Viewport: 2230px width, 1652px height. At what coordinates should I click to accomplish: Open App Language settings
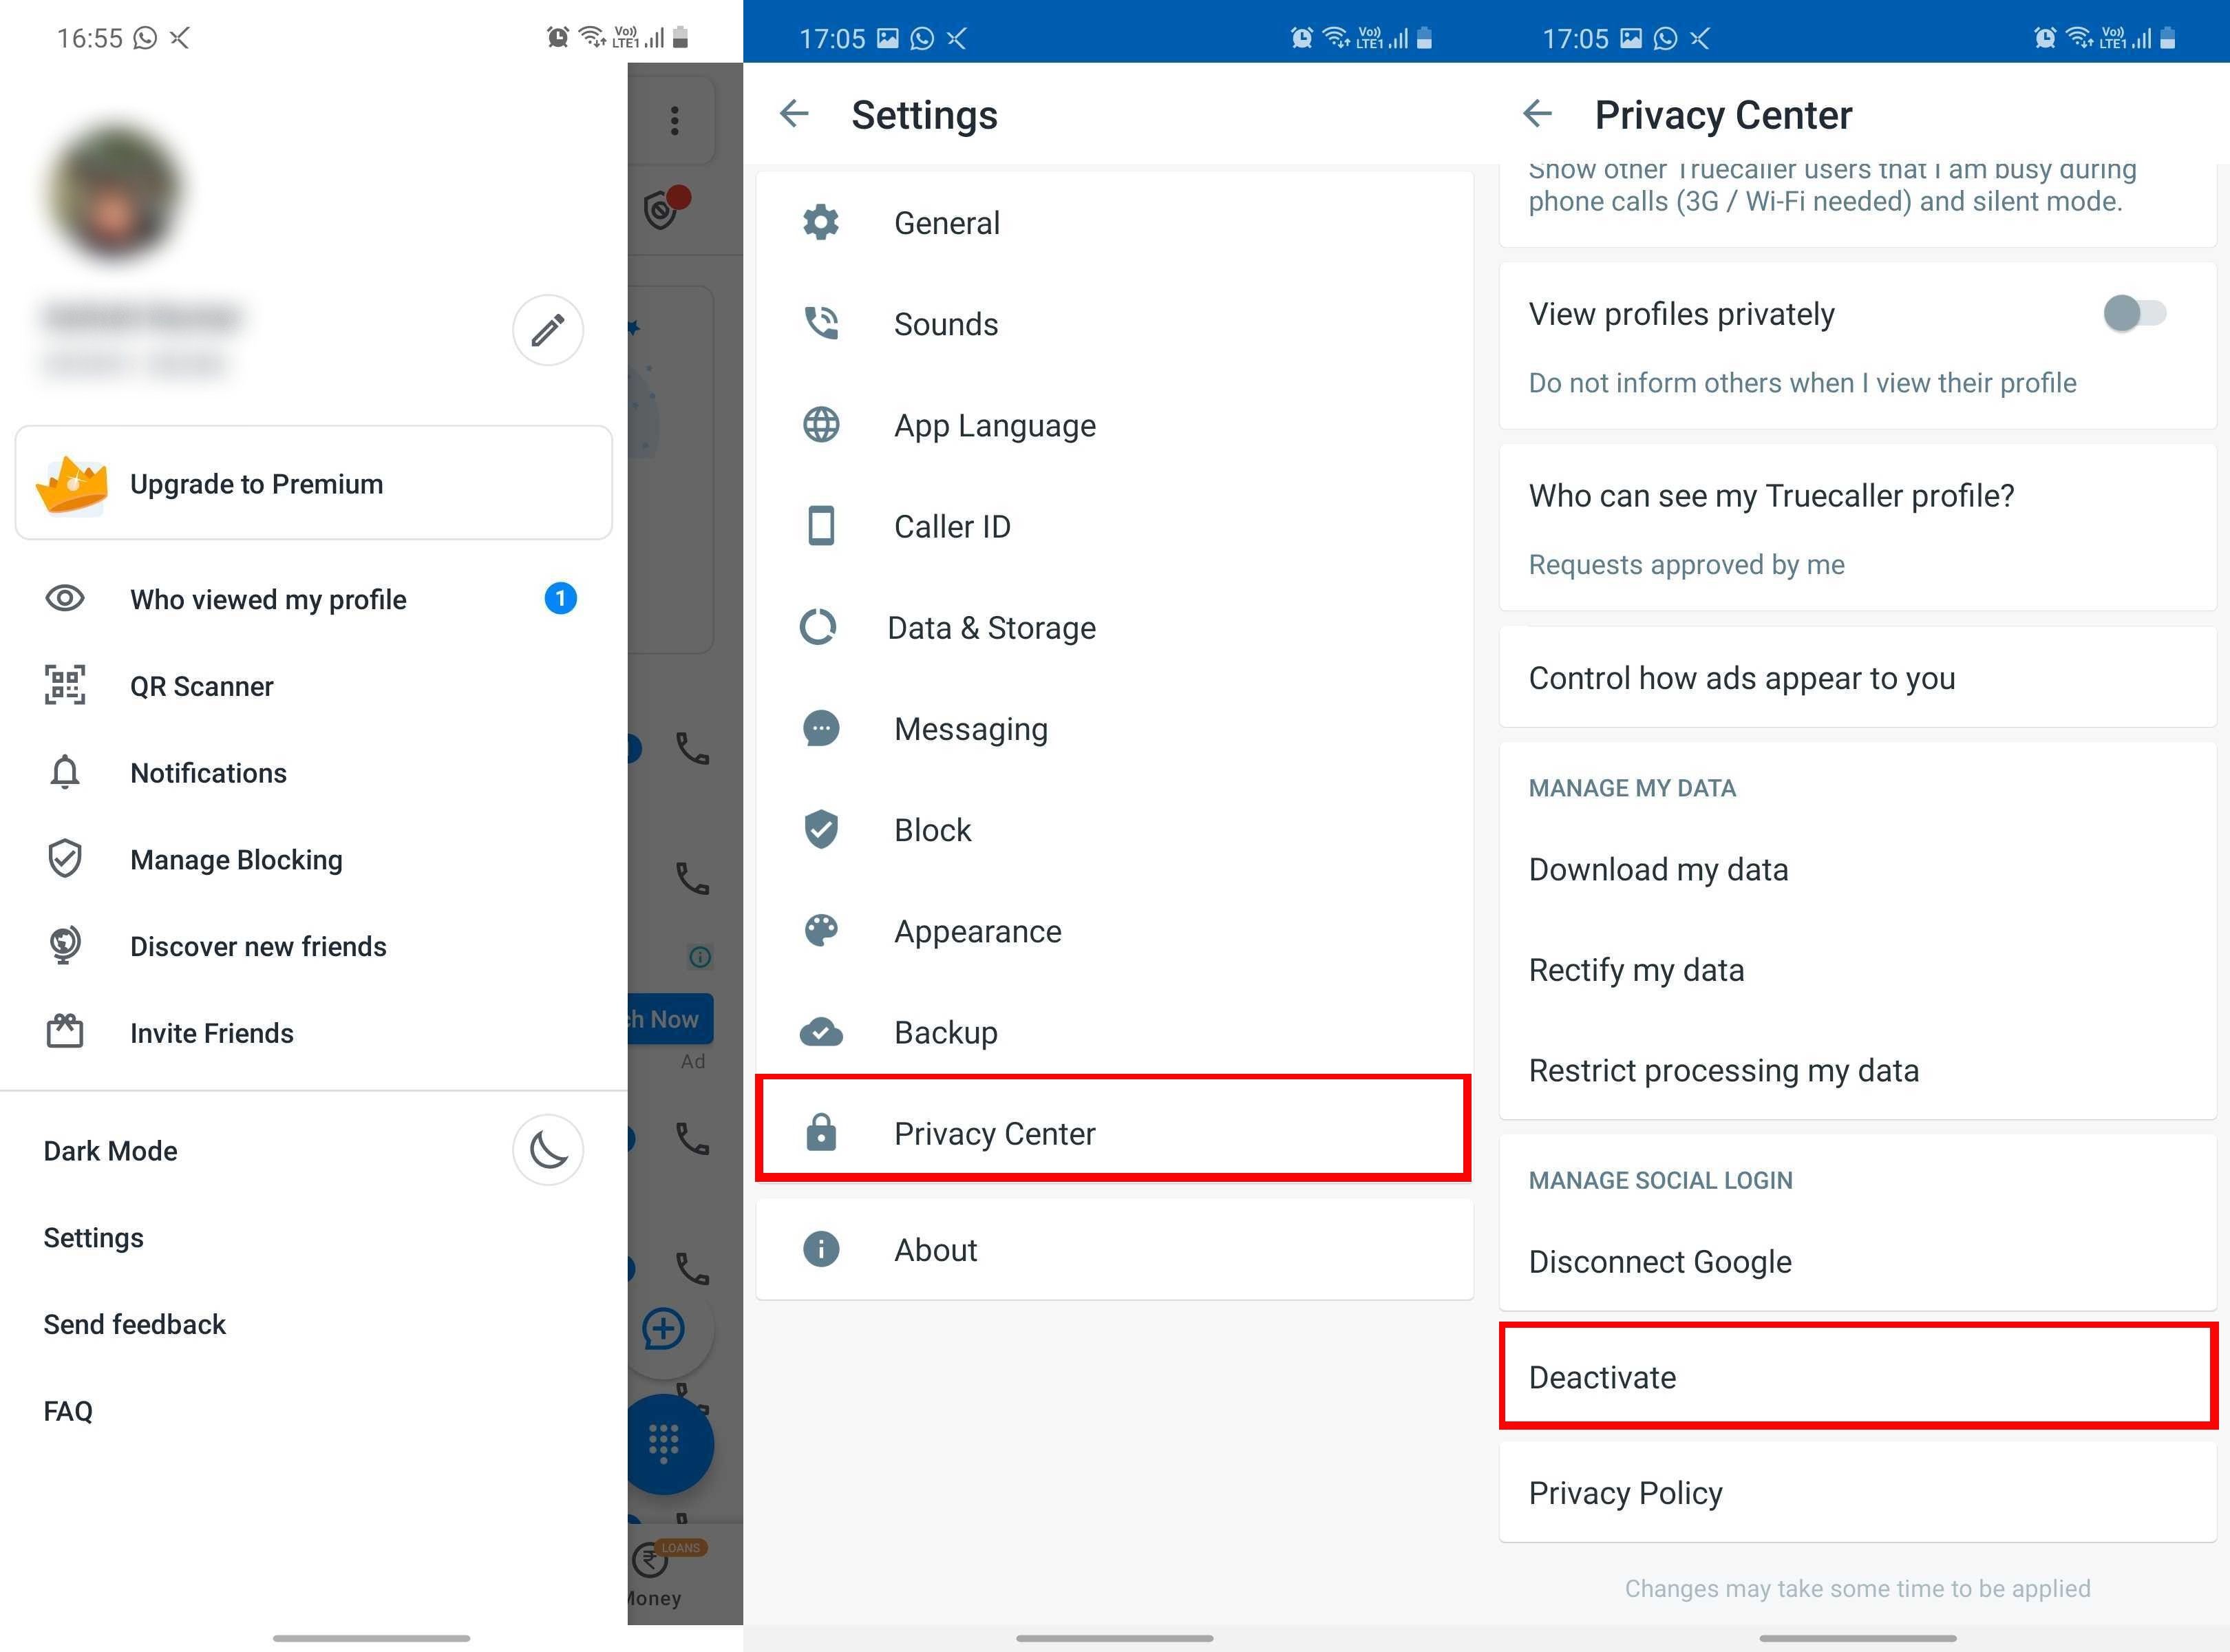pyautogui.click(x=1114, y=425)
